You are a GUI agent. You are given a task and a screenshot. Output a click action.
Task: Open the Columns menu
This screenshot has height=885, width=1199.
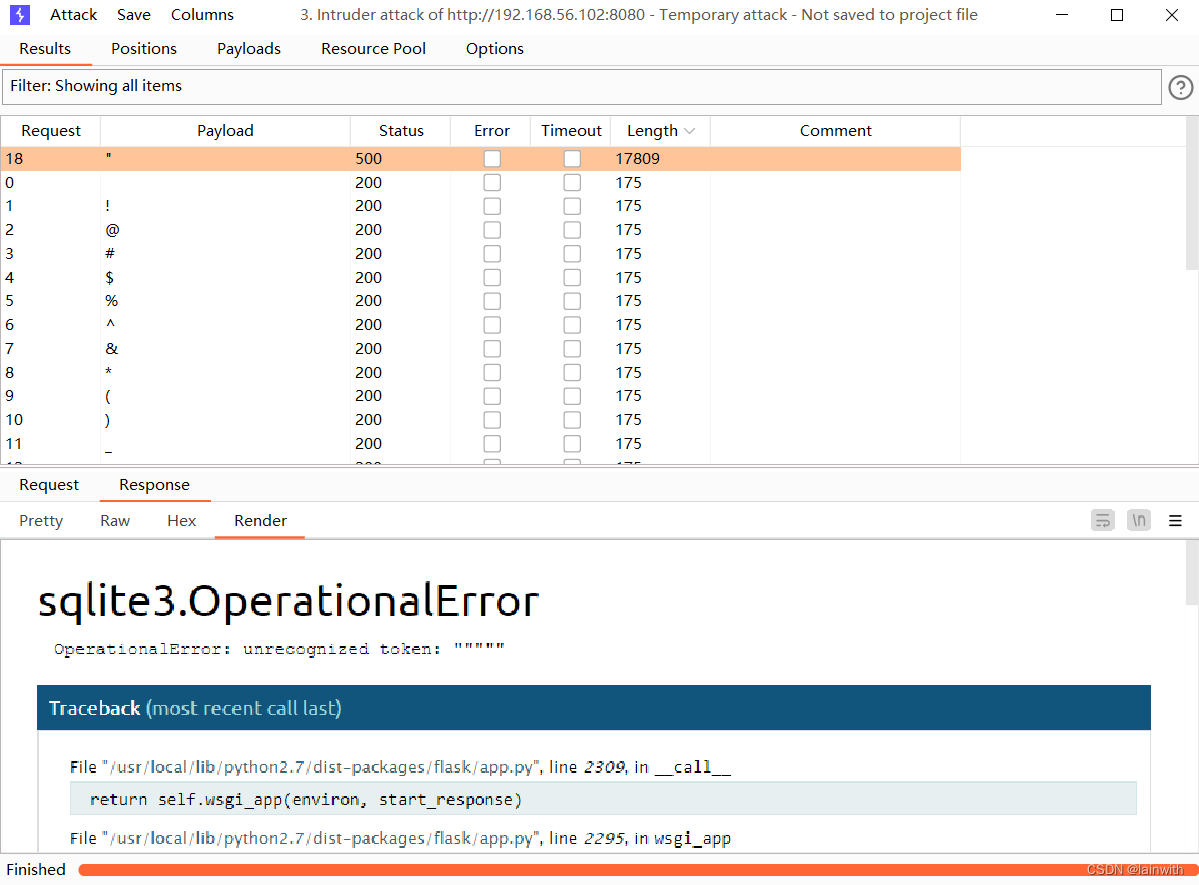202,15
